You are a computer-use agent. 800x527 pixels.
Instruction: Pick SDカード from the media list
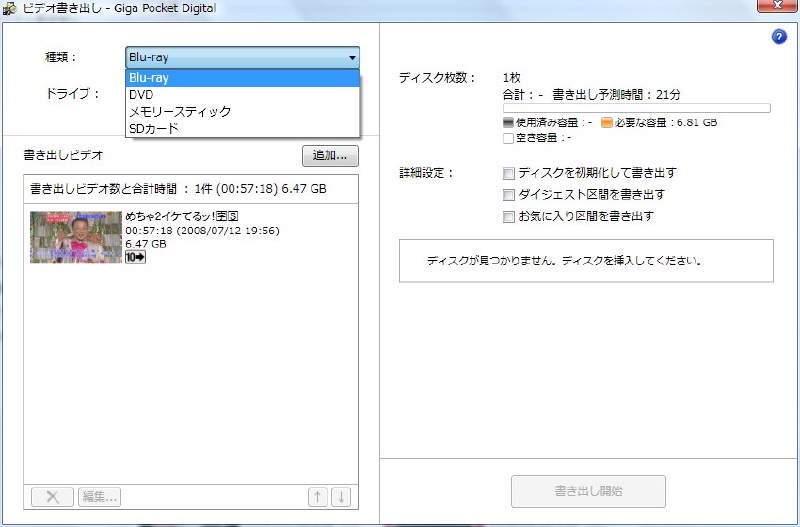[x=154, y=128]
